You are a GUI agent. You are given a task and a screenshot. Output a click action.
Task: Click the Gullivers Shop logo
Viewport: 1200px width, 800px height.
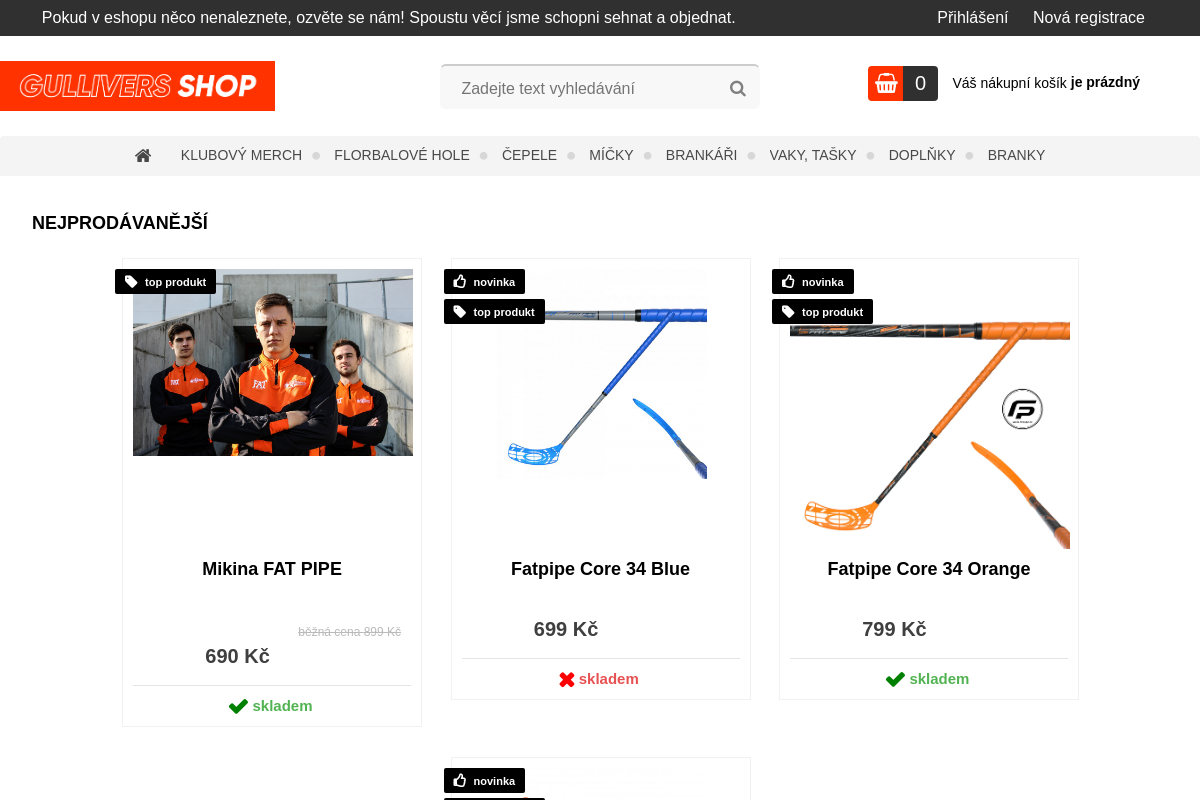pos(137,86)
